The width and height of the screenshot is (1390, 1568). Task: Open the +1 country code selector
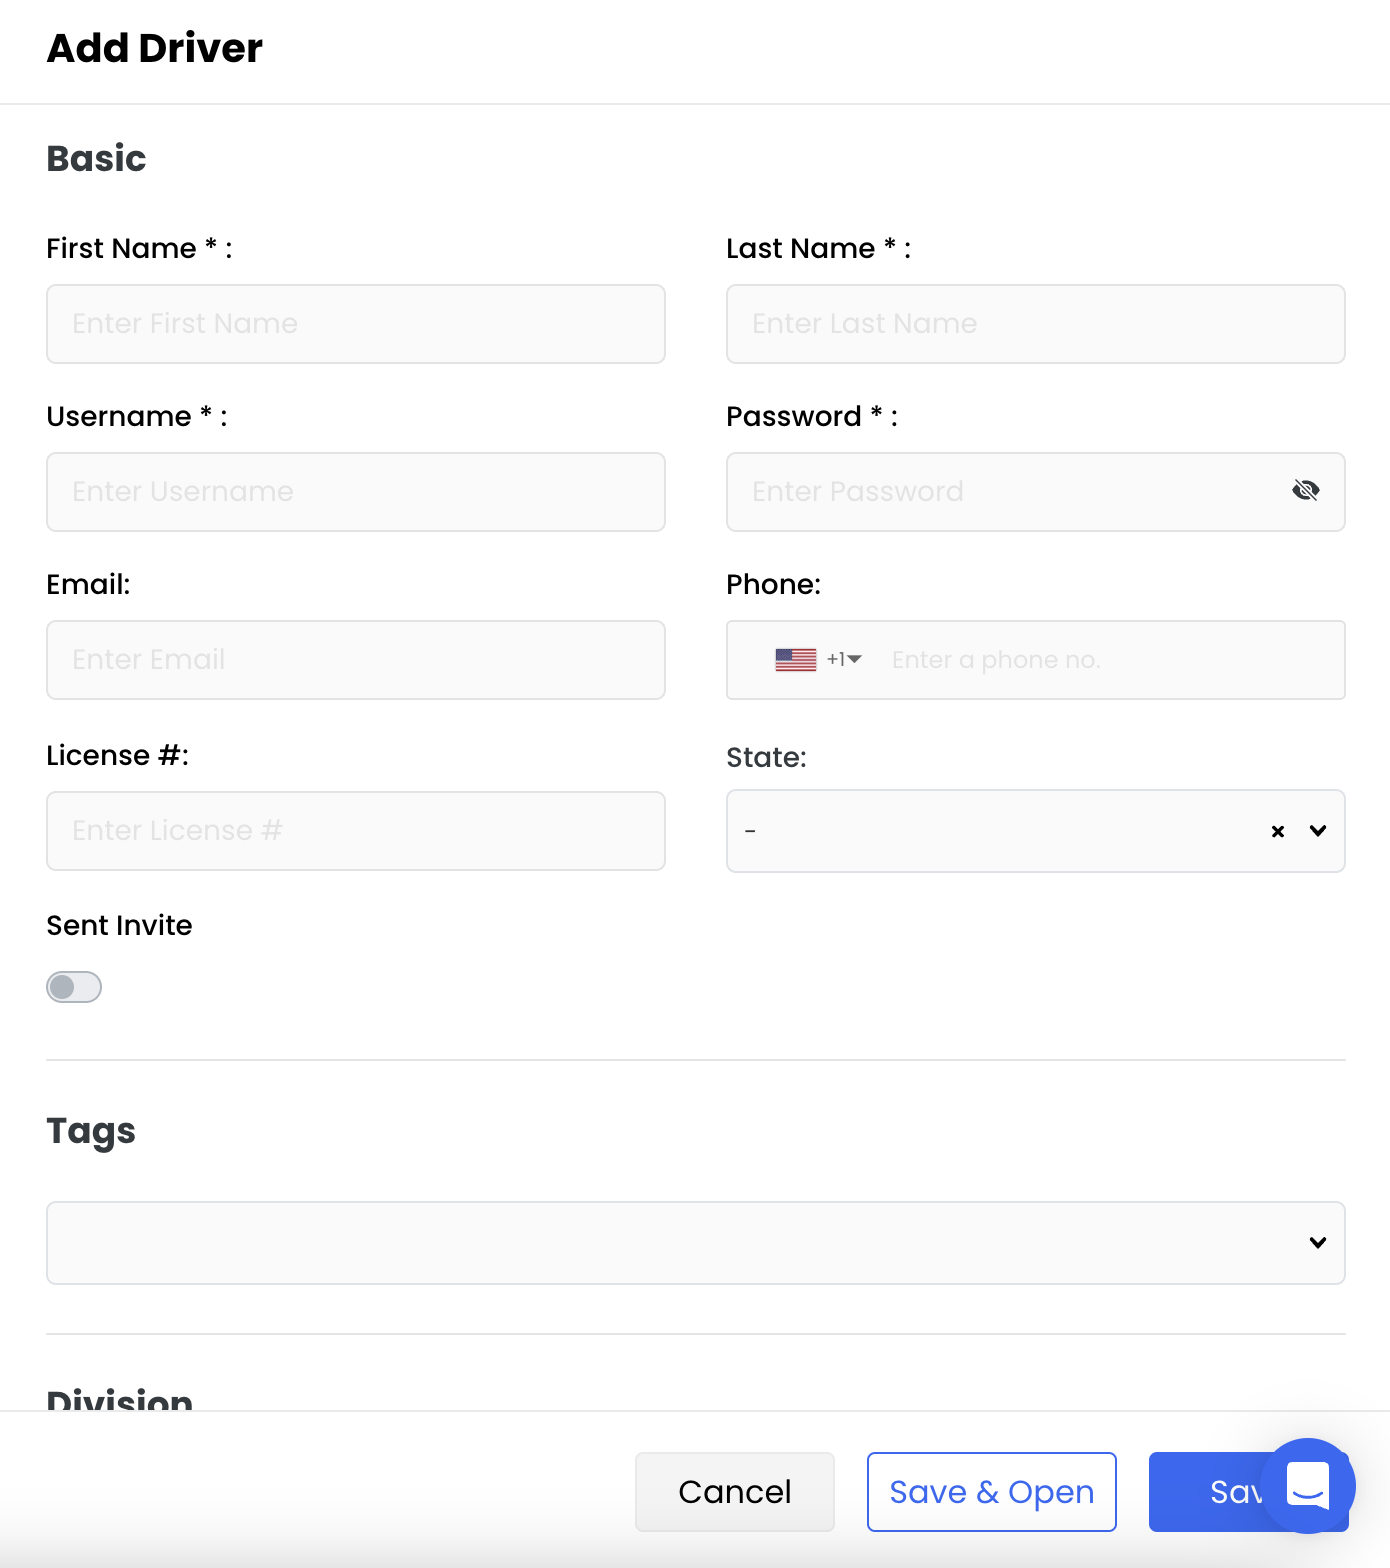pos(845,660)
